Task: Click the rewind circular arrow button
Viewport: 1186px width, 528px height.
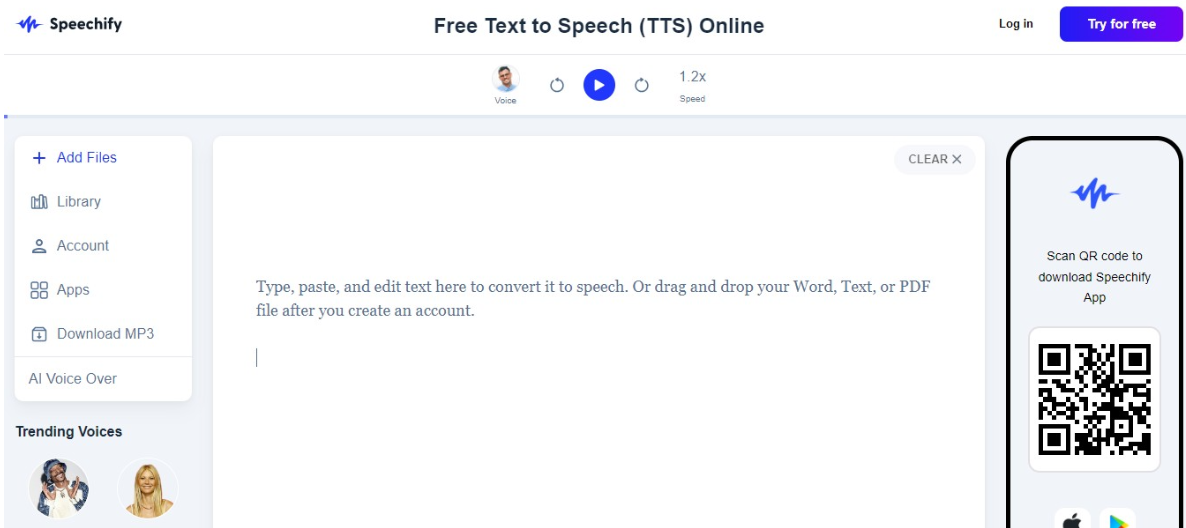Action: (x=557, y=85)
